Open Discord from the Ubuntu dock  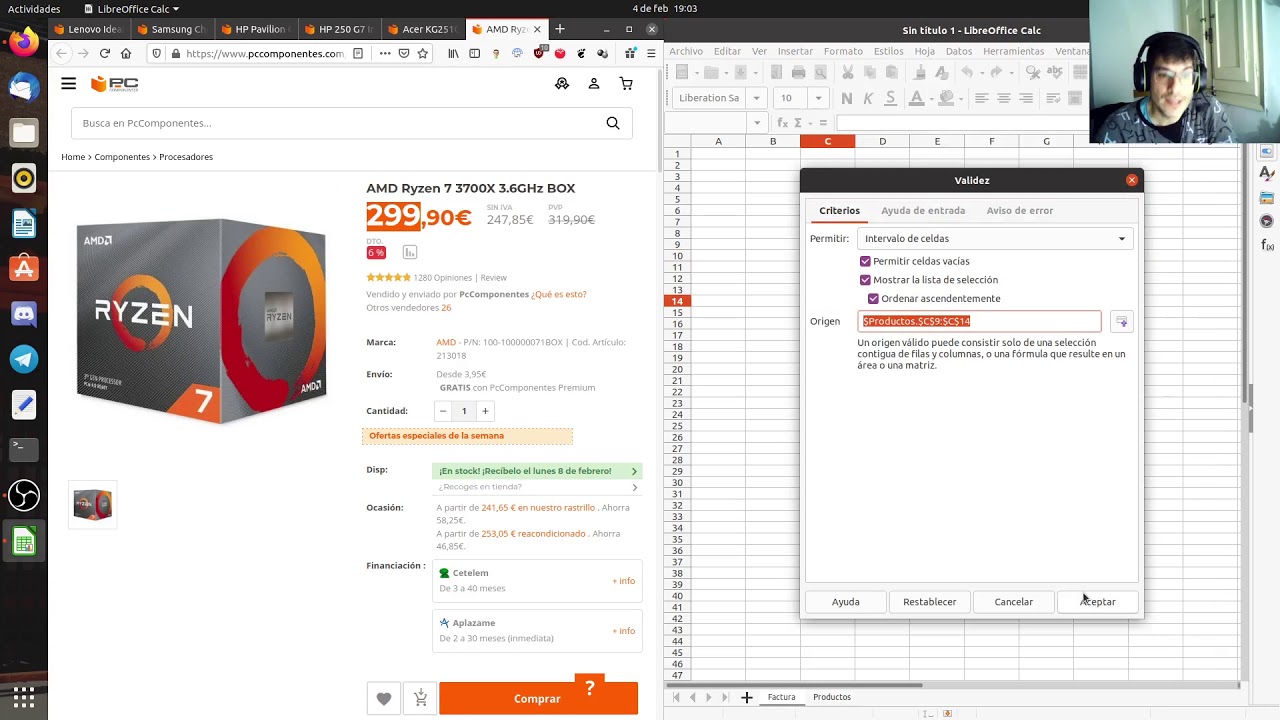24,314
